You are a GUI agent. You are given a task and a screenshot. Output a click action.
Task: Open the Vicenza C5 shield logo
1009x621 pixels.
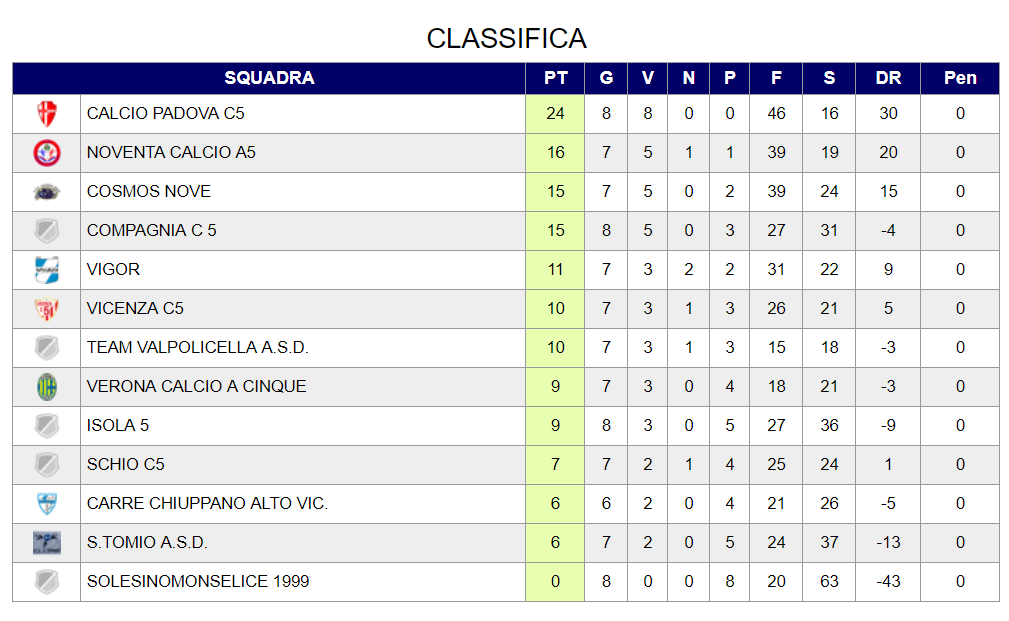[x=47, y=309]
